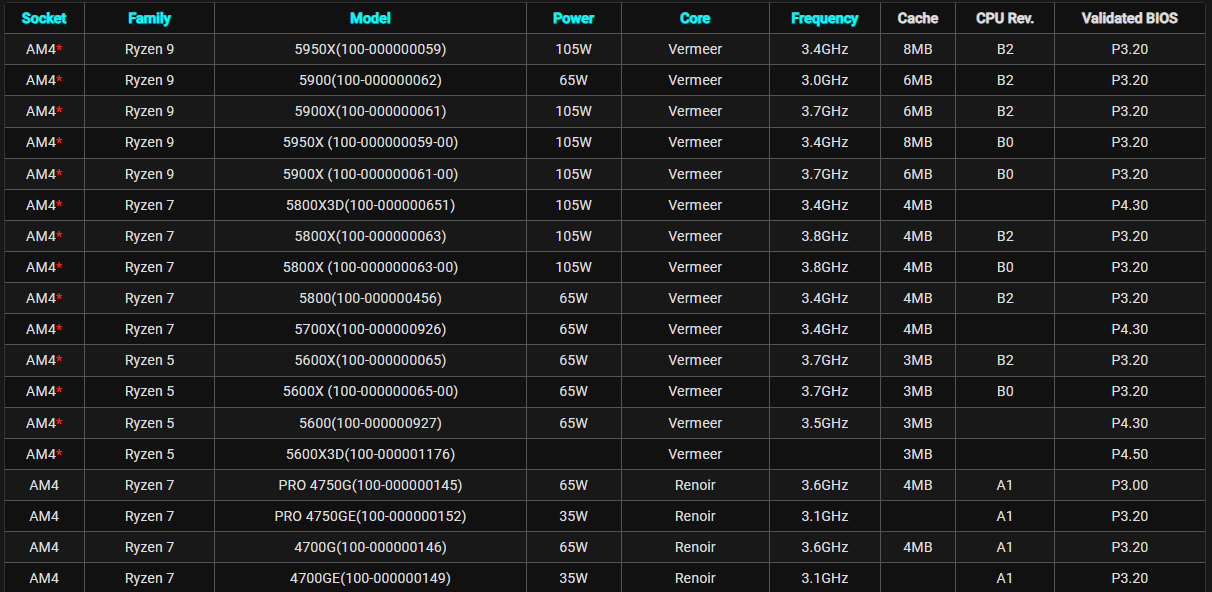
Task: Click 8MB cache in the 5950X(100-000000059) row
Action: 918,49
